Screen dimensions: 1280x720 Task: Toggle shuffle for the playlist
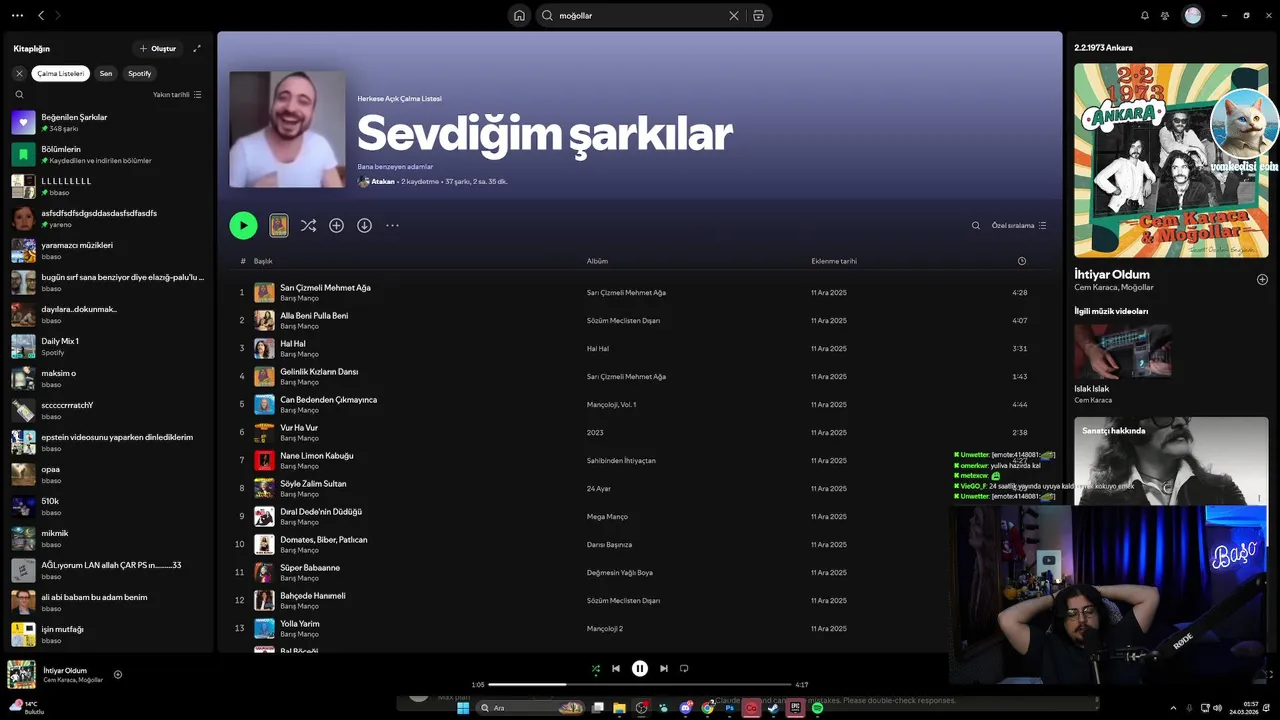click(308, 226)
